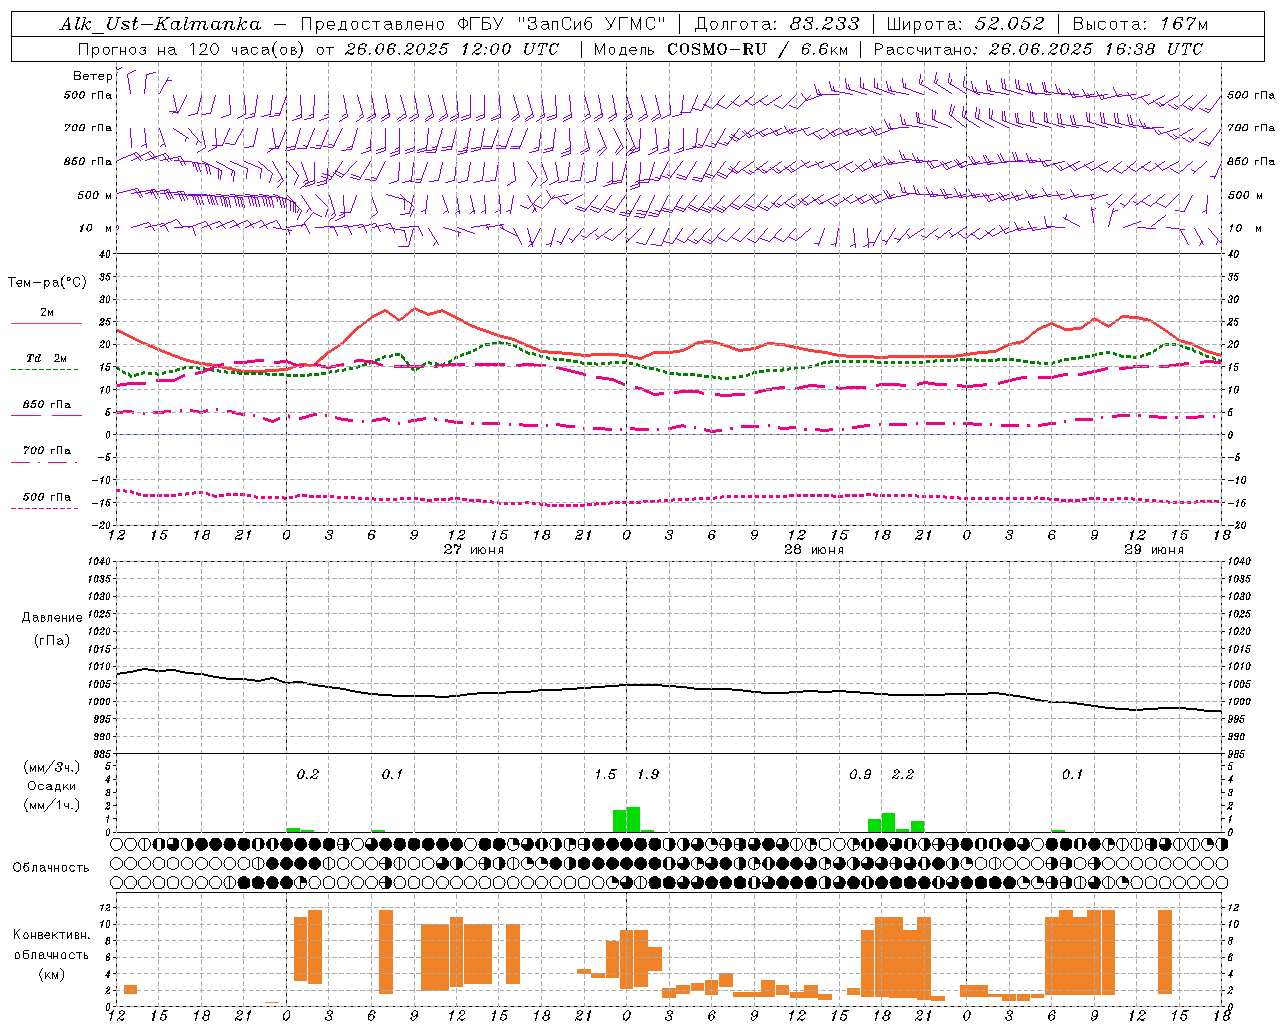The height and width of the screenshot is (1024, 1280).
Task: Select the Долгота: 83.233 value
Action: [777, 24]
